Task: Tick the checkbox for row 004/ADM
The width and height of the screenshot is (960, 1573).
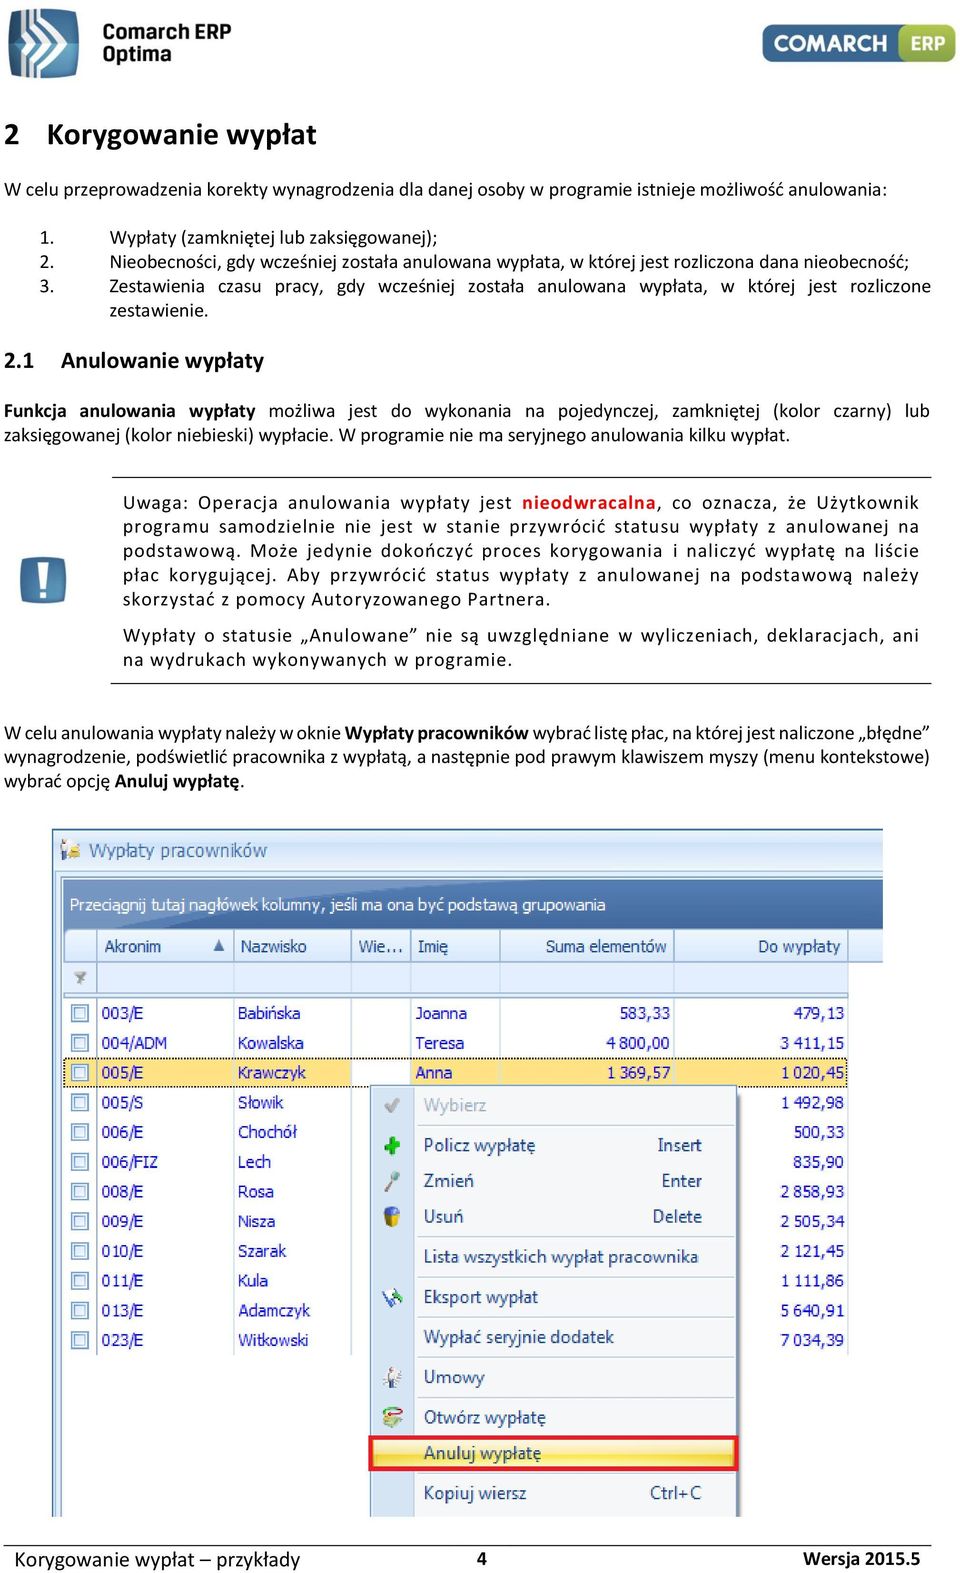Action: 80,1043
